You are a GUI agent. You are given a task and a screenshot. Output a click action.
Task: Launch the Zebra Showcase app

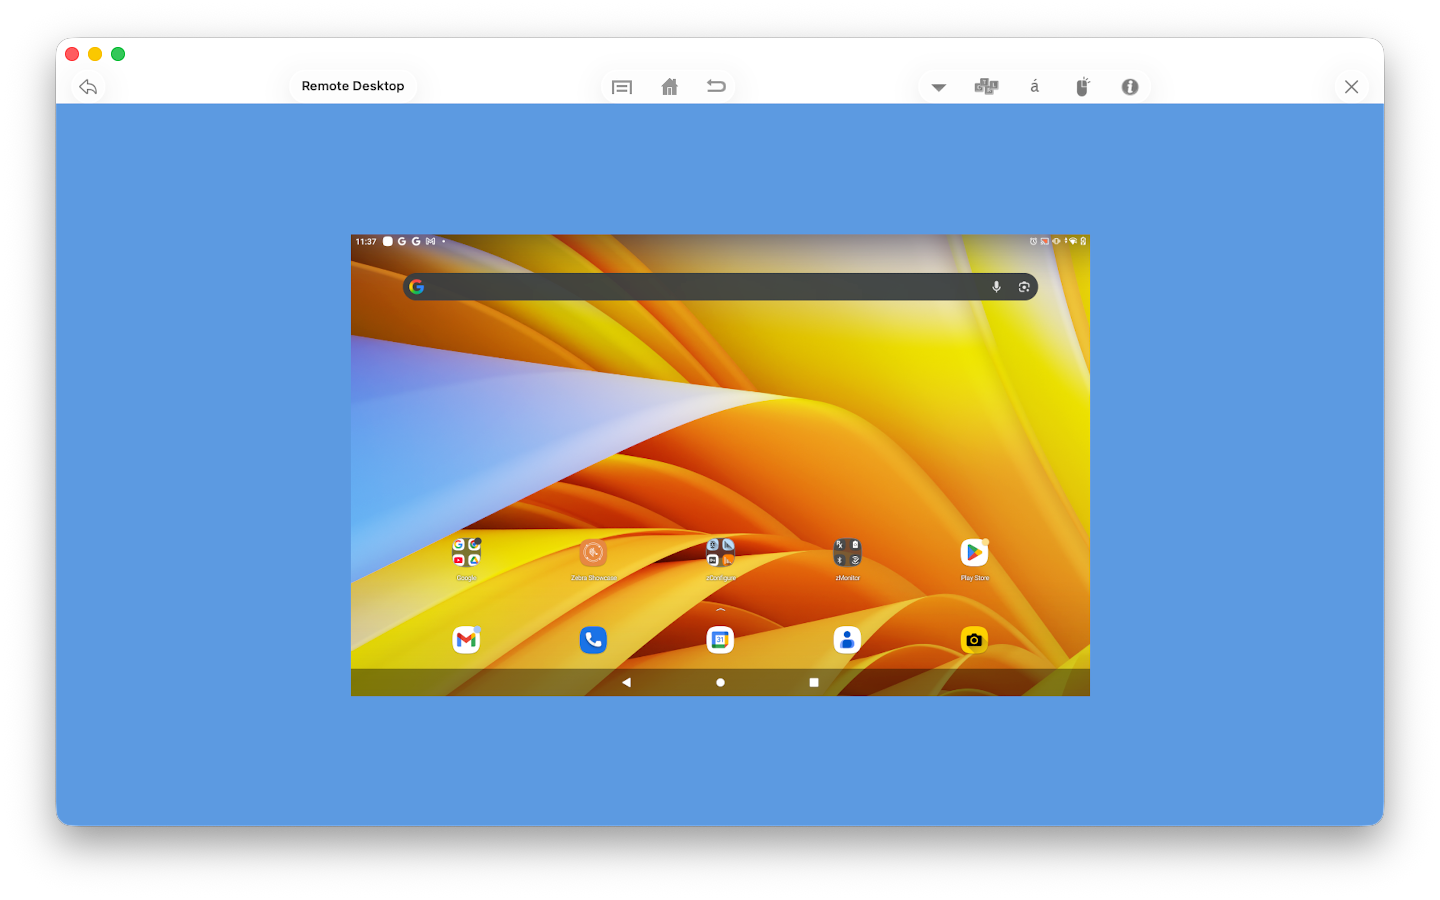(x=593, y=552)
